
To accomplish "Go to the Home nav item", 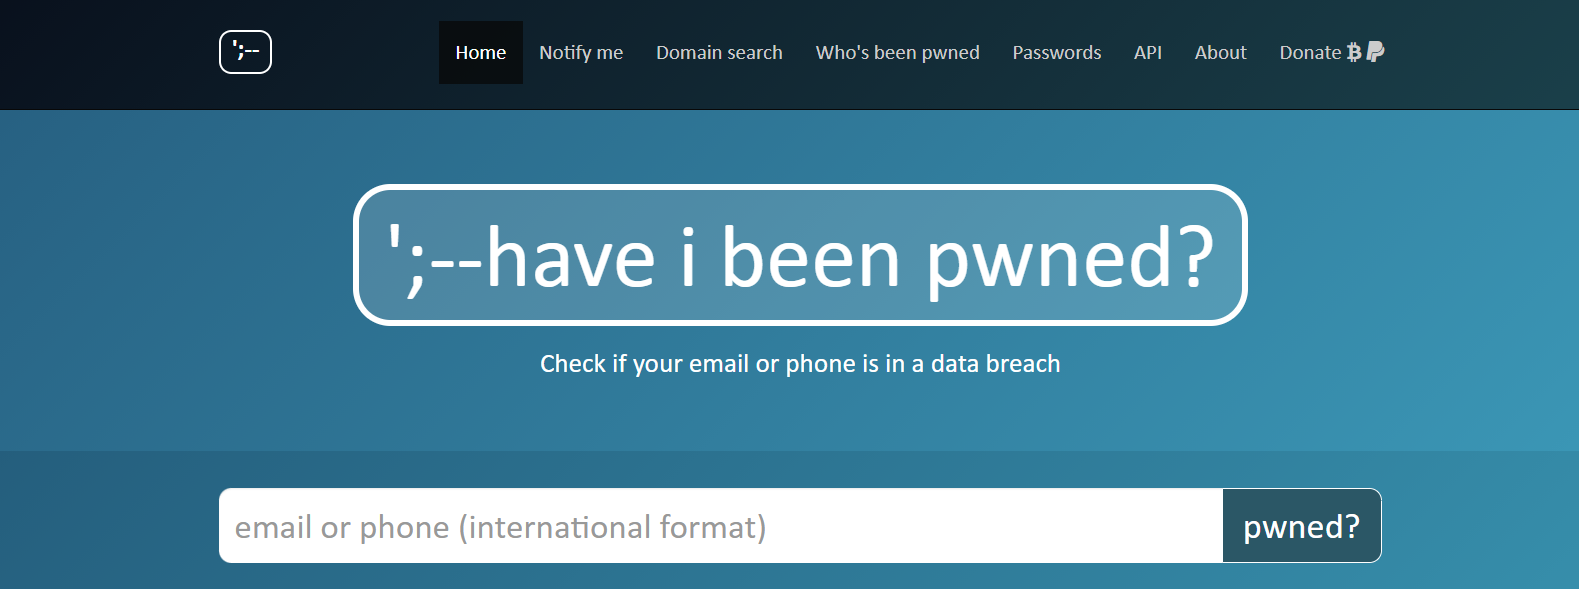I will (480, 52).
